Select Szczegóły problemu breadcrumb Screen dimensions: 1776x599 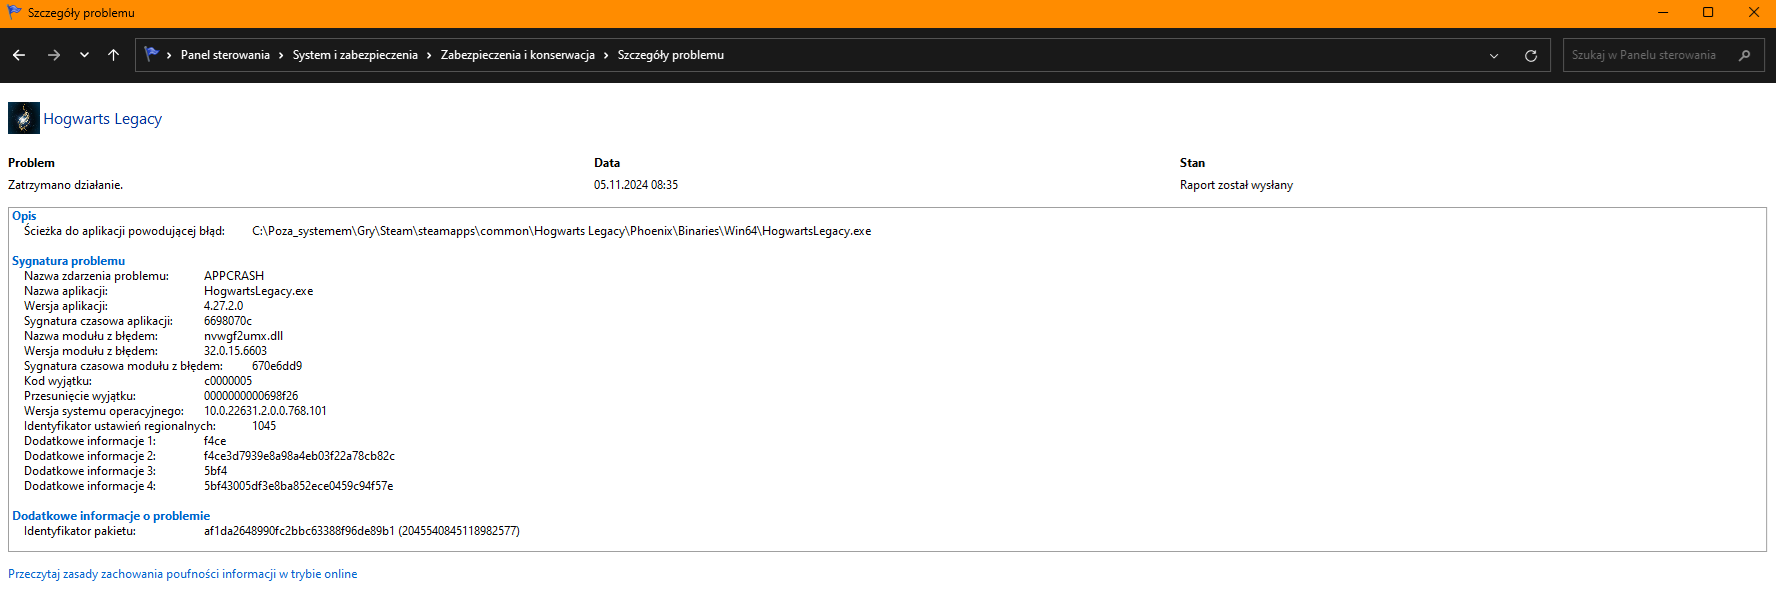[x=671, y=55]
